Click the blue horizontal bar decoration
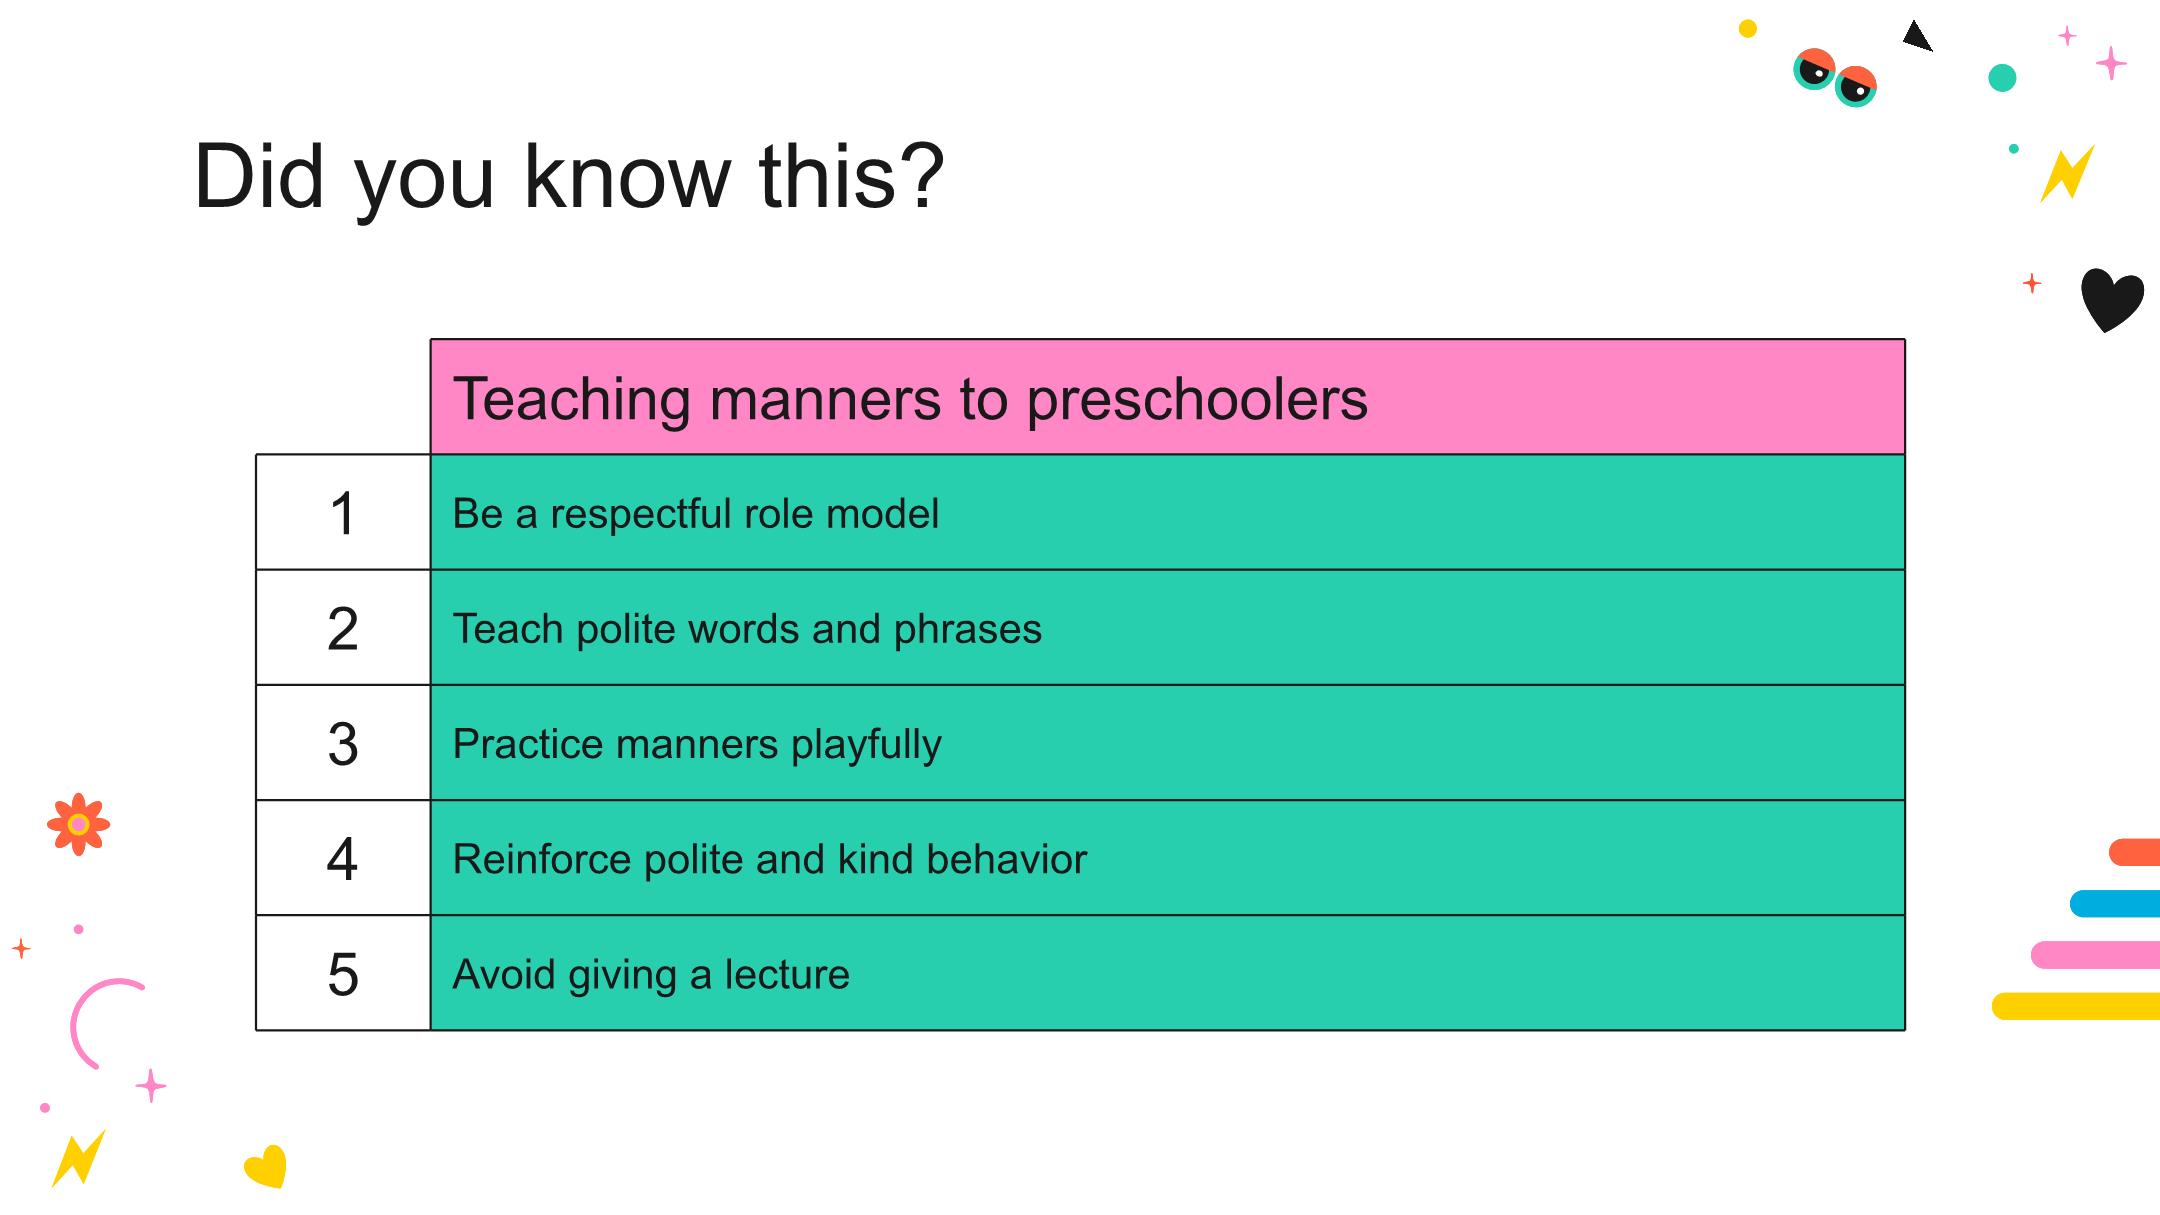This screenshot has width=2160, height=1215. (2116, 904)
